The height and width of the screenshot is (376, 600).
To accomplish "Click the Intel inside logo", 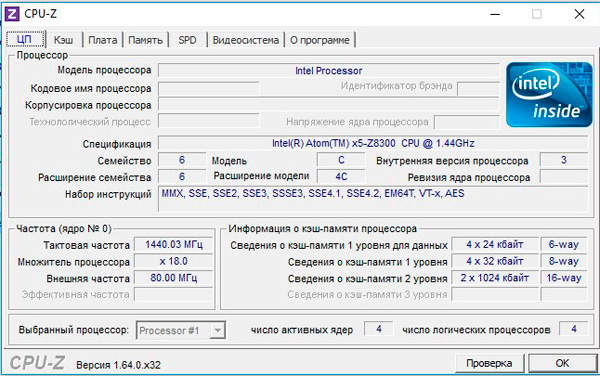I will [x=549, y=95].
